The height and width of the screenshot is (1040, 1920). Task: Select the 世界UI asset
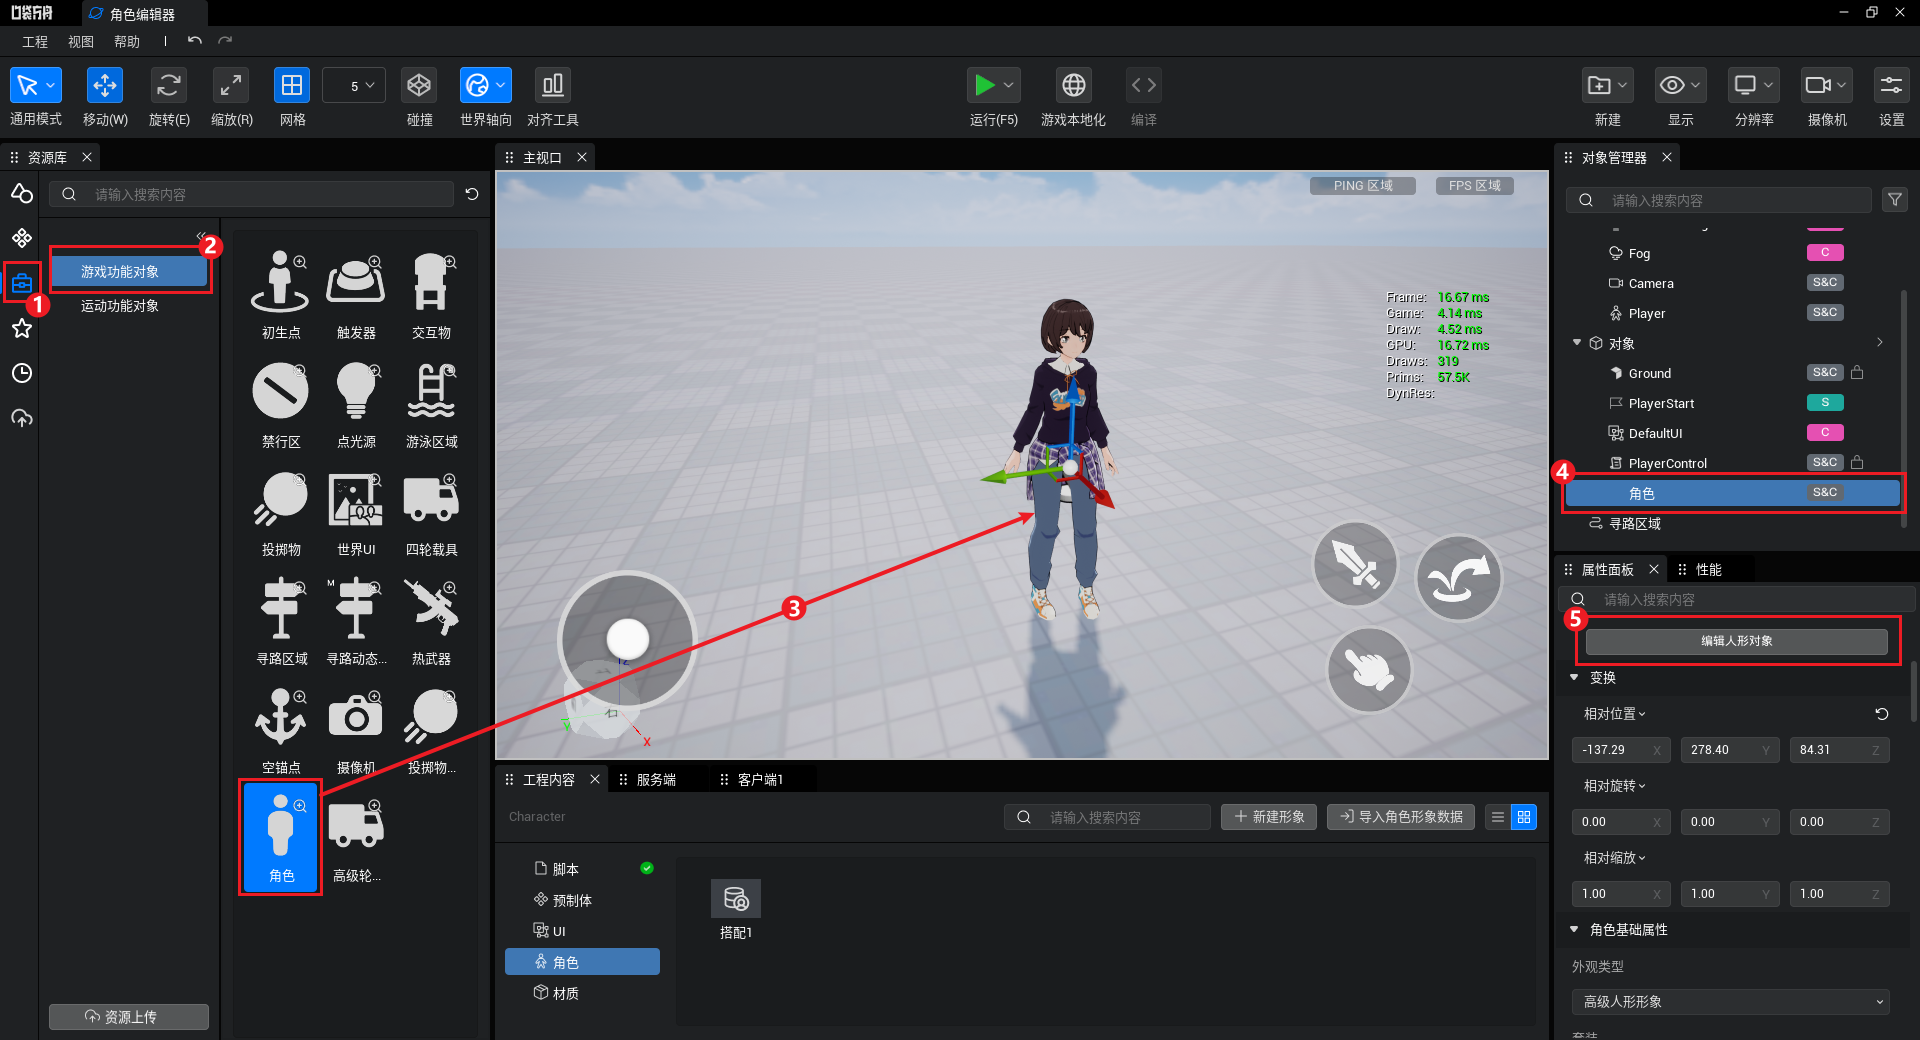coord(356,512)
